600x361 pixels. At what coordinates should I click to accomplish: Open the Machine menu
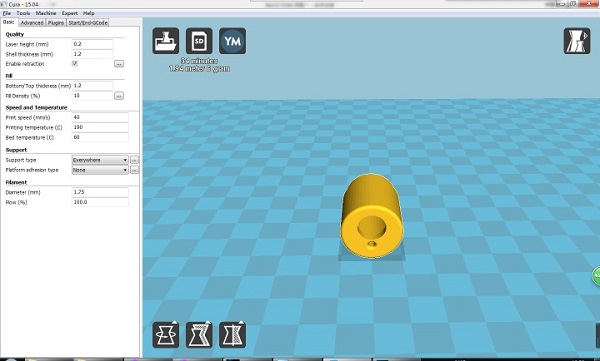[x=46, y=13]
